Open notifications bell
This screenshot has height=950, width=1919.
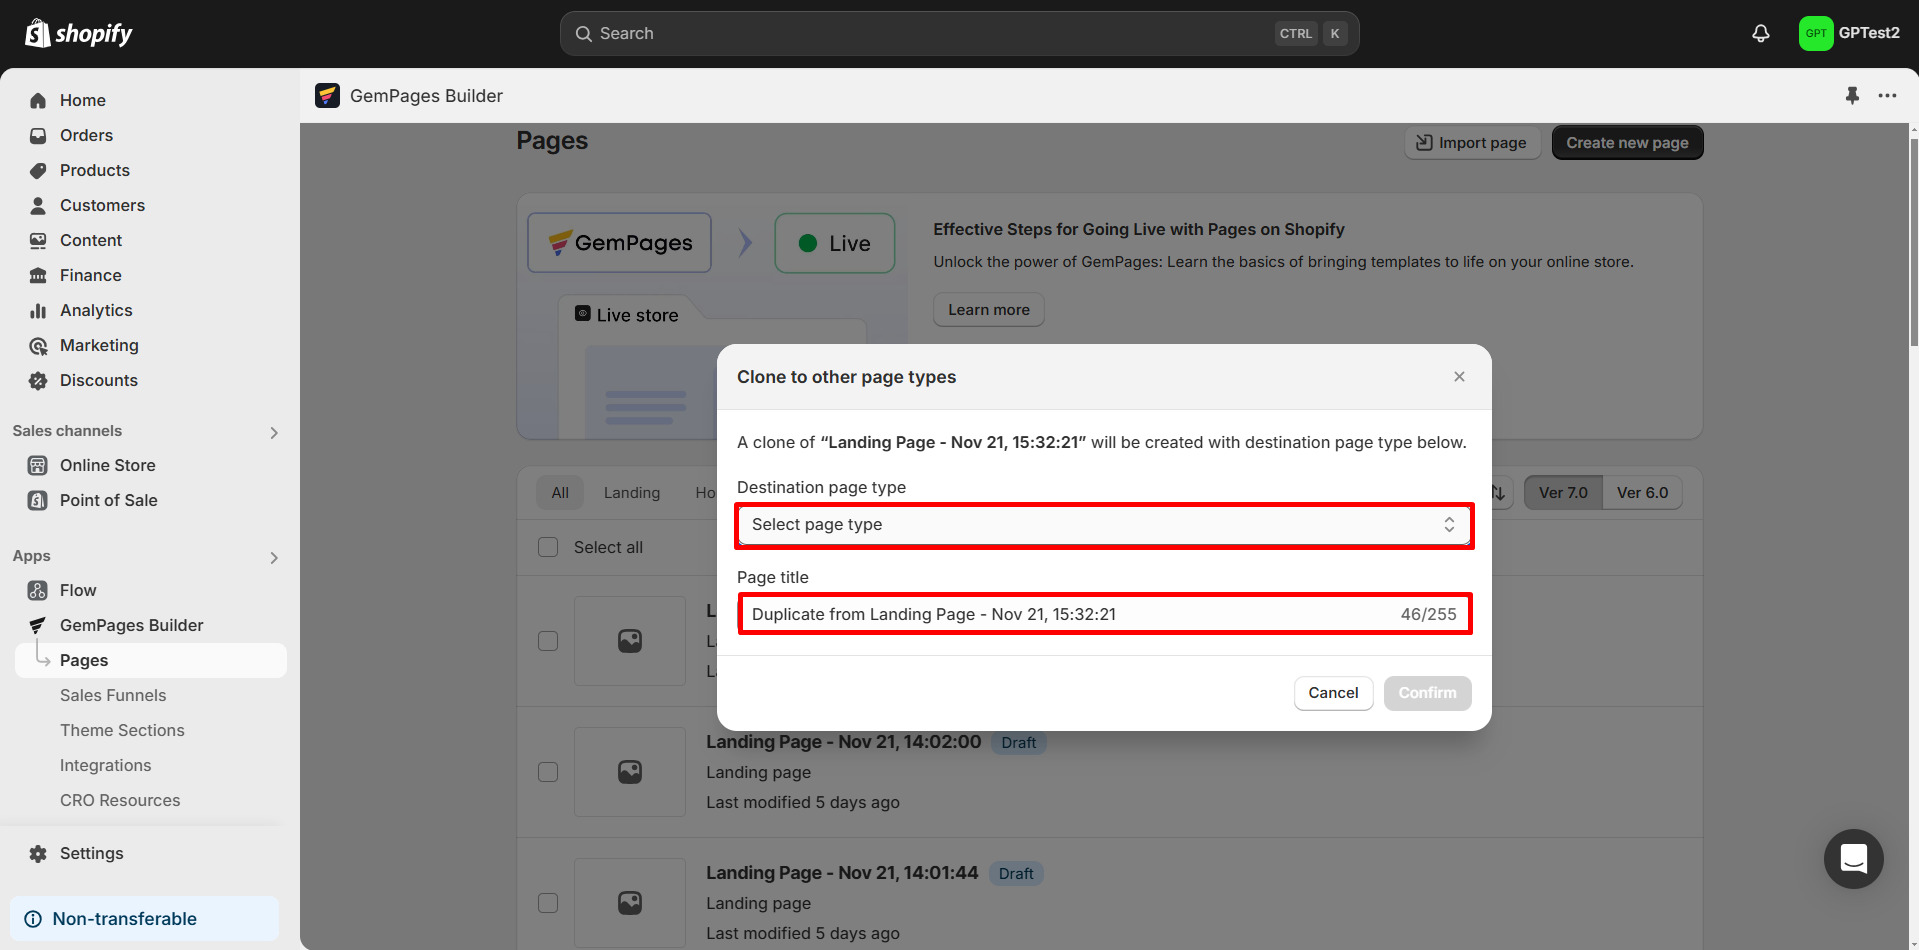[x=1759, y=33]
